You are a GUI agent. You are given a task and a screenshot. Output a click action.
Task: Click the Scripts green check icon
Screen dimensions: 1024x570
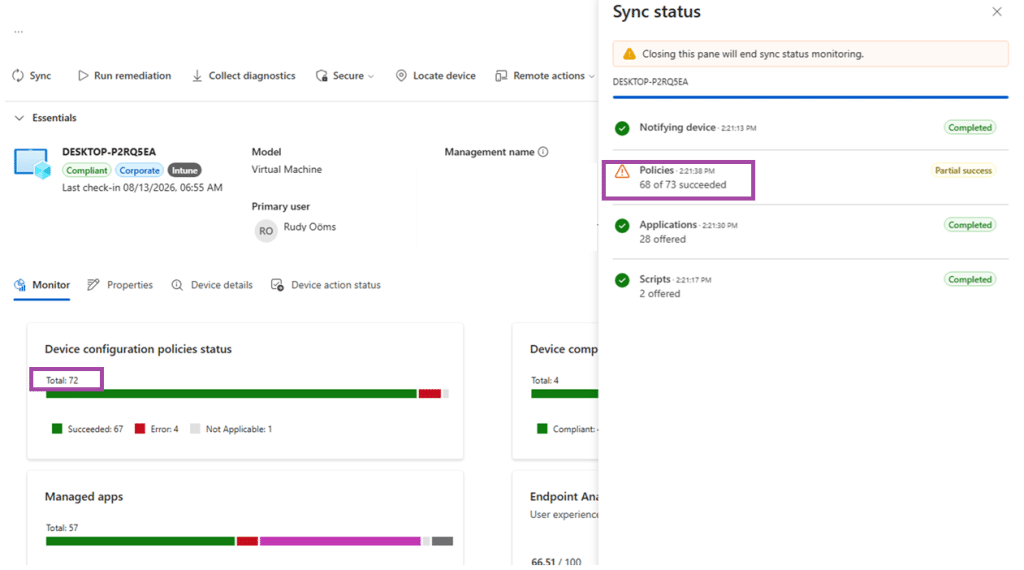coord(622,280)
